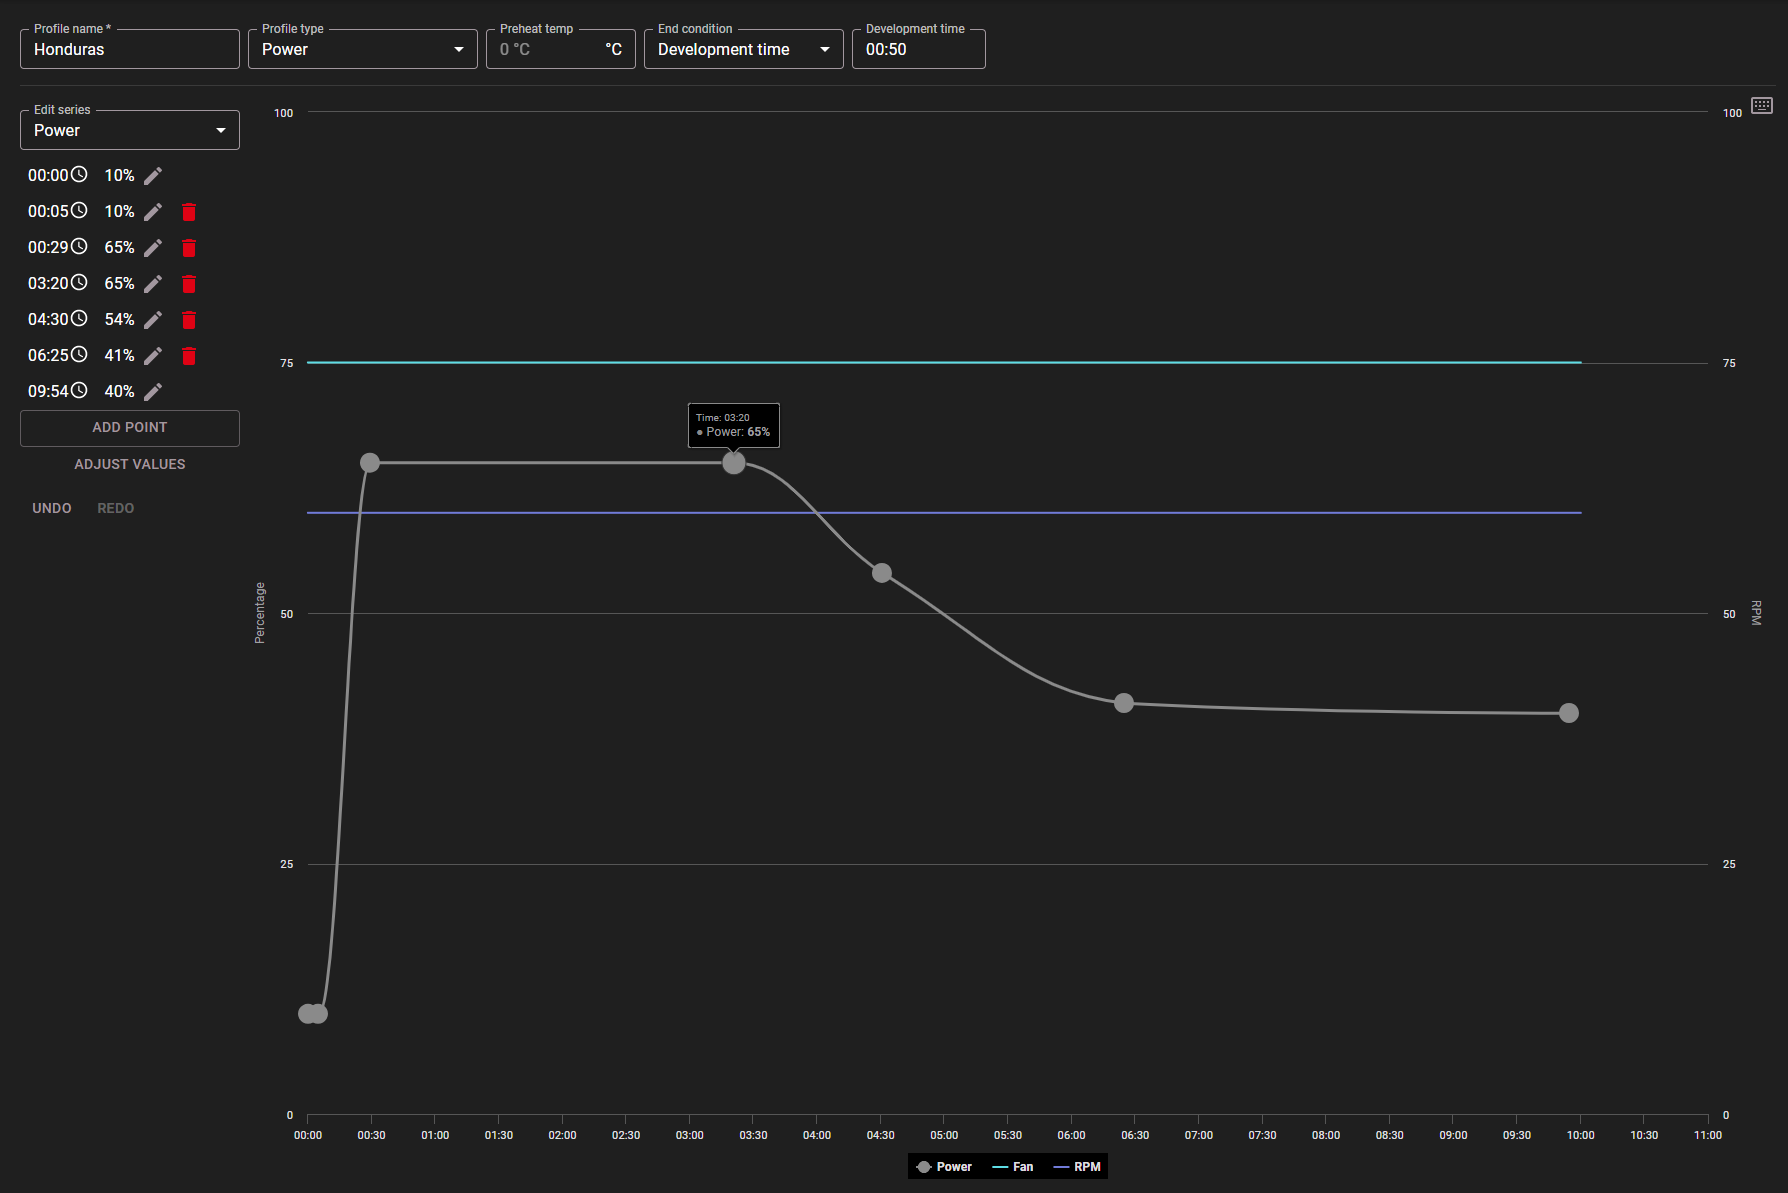The width and height of the screenshot is (1788, 1193).
Task: Click the clock icon beside 03:20
Action: [79, 282]
